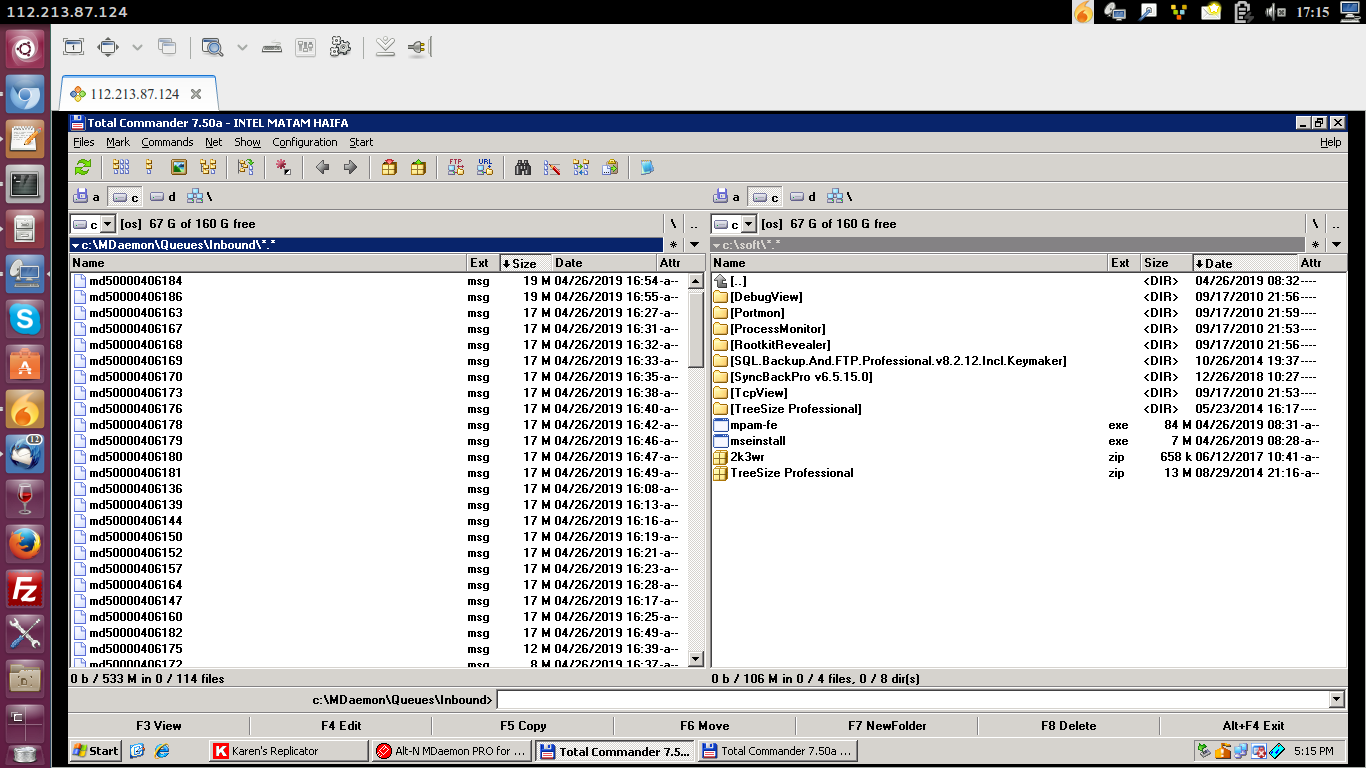Click the F7 NewFolder button
The image size is (1366, 768).
pyautogui.click(x=887, y=726)
